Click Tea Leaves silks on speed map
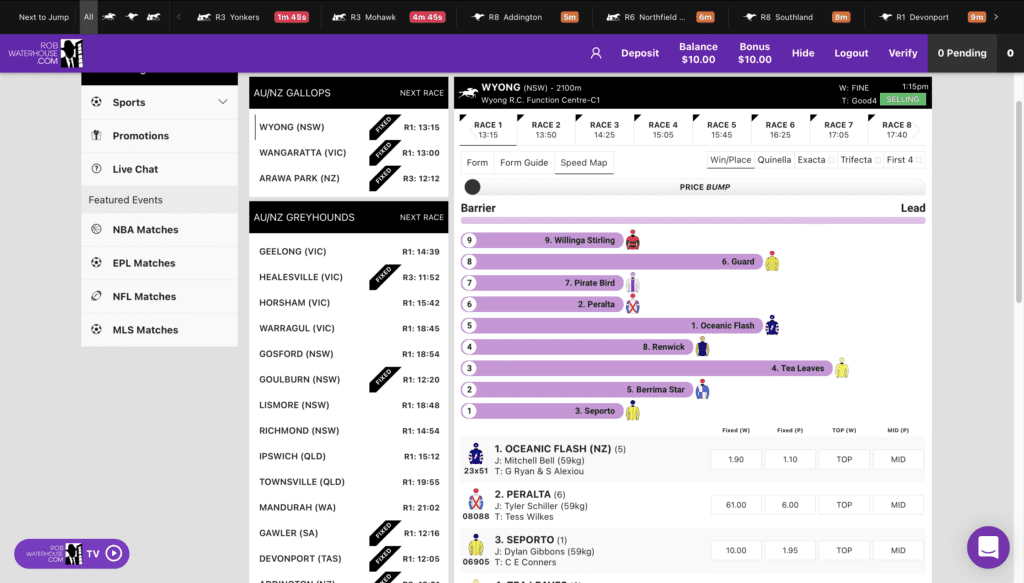Screen dimensions: 1024x583 tap(842, 368)
